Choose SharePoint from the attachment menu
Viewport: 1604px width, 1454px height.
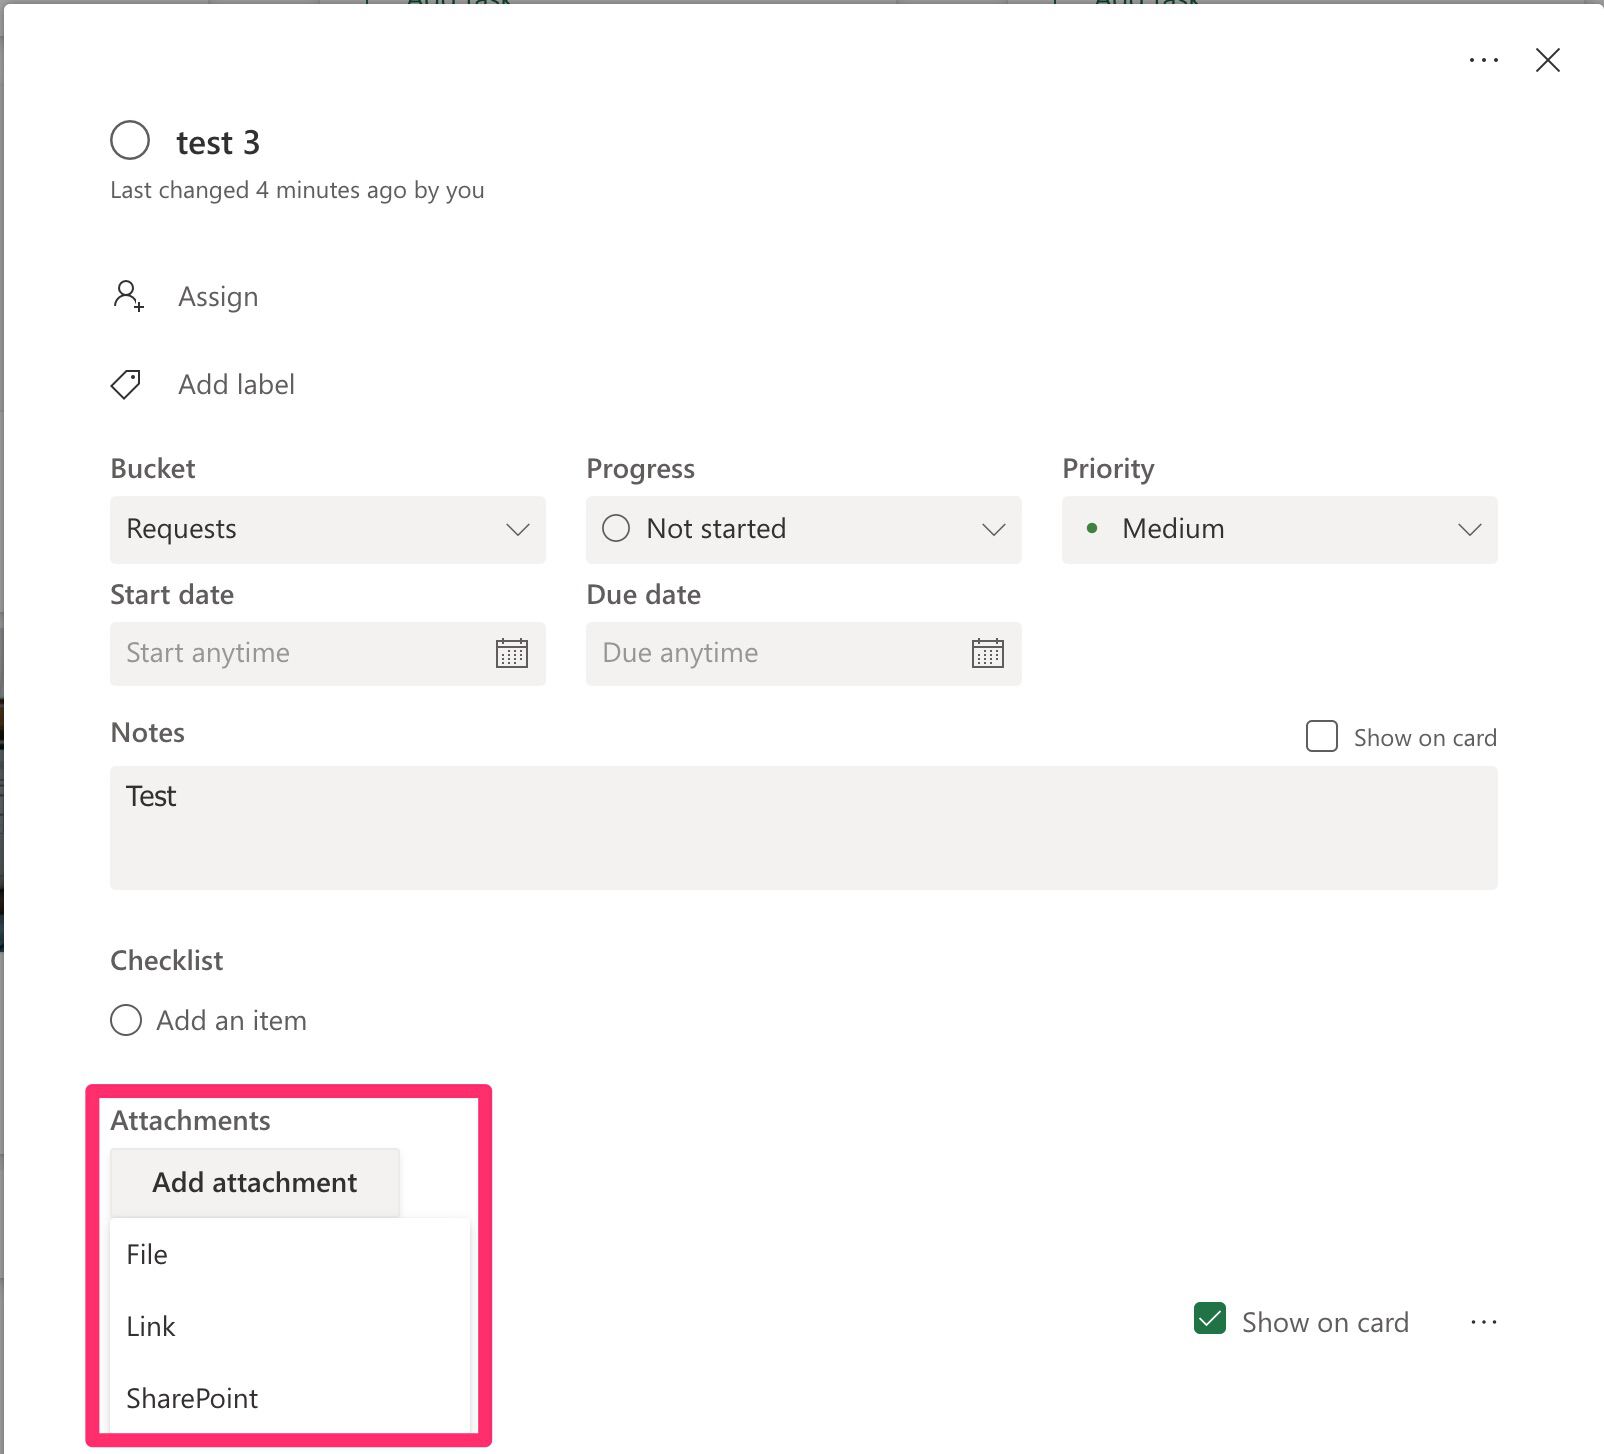tap(191, 1398)
